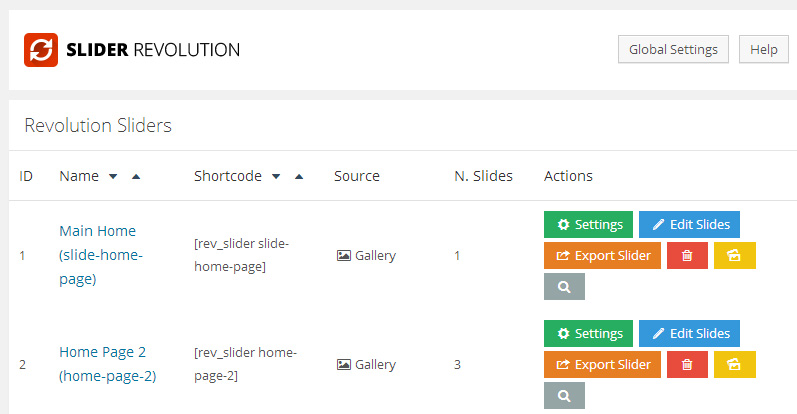Screen dimensions: 797x414
Task: Sort Shortcode column descending arrow
Action: (276, 176)
